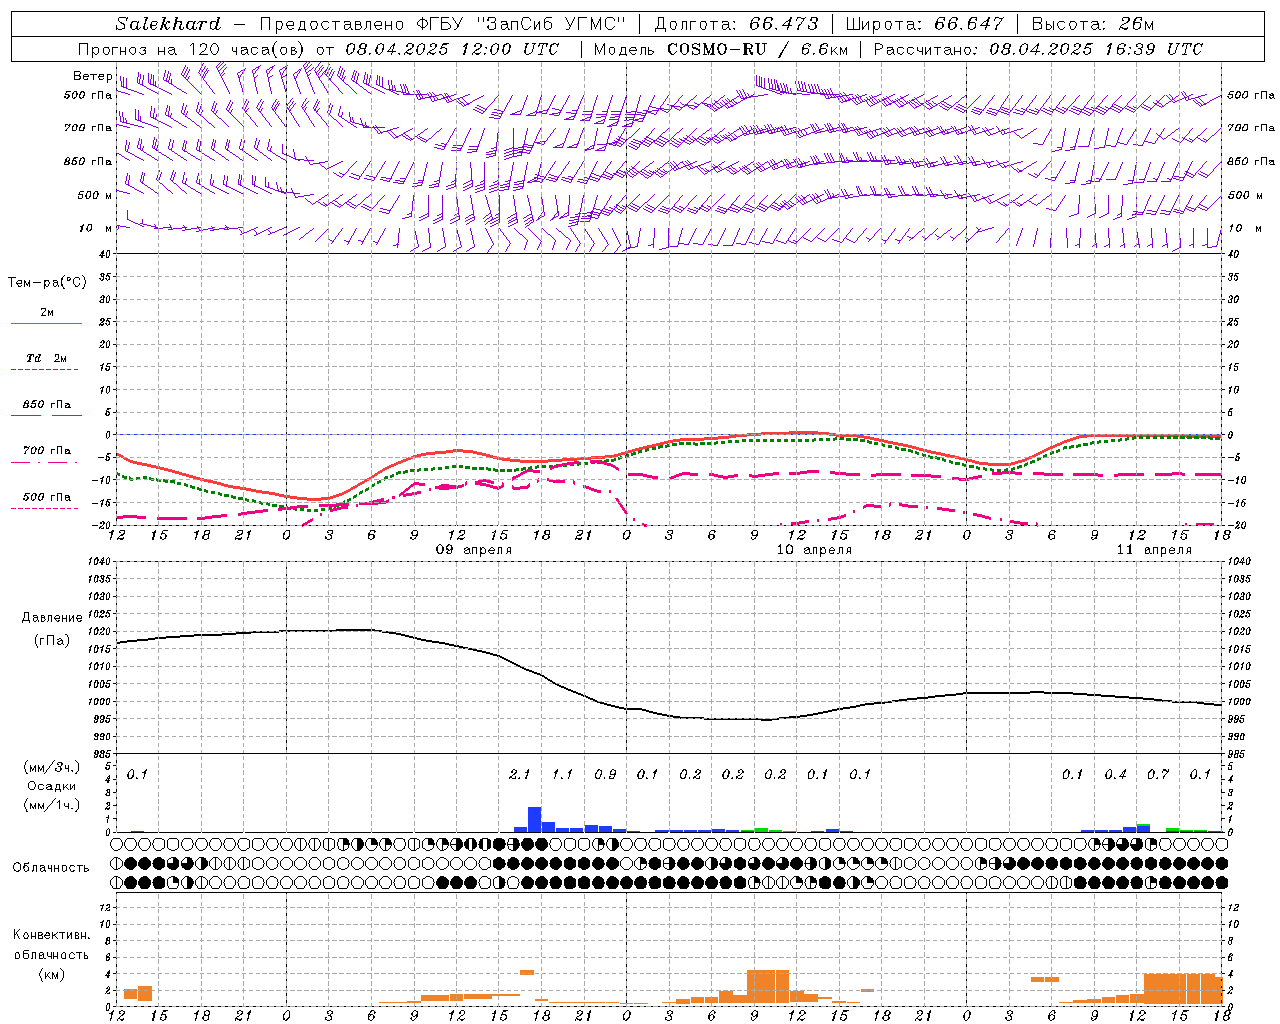
Task: Click the '11 апреля' date label
Action: [x=1154, y=550]
